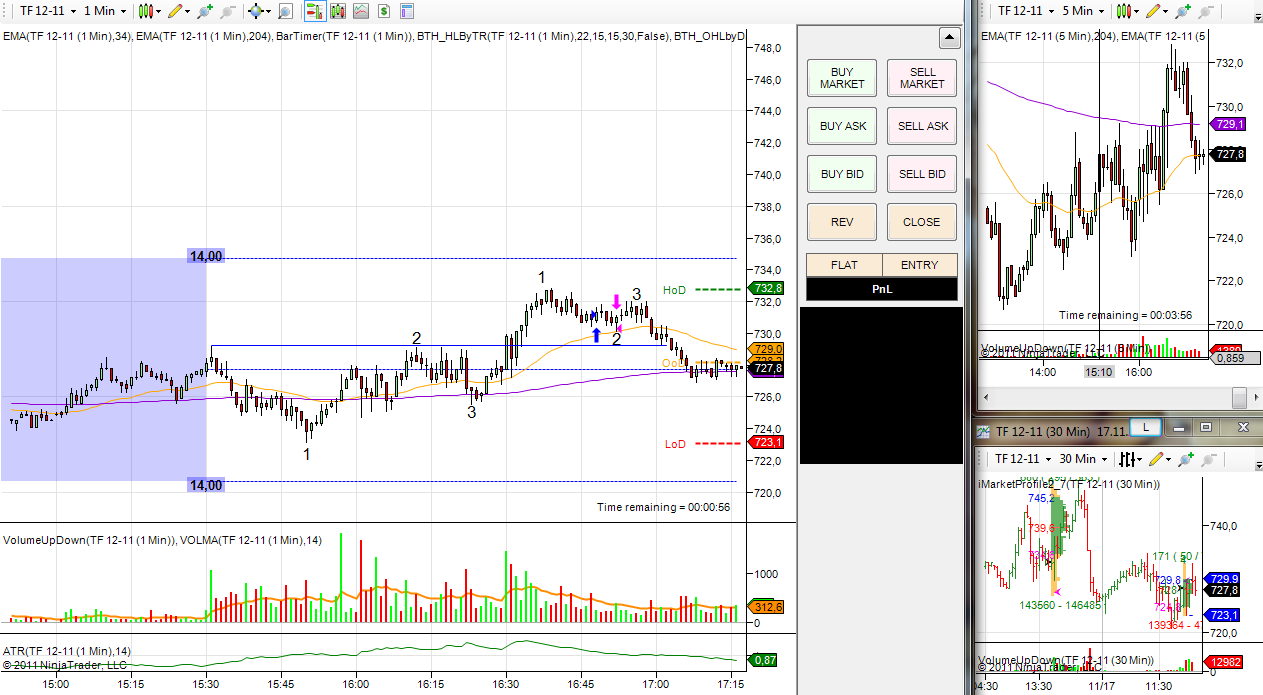Select the ENTRY price cell
1263x695 pixels.
click(920, 265)
